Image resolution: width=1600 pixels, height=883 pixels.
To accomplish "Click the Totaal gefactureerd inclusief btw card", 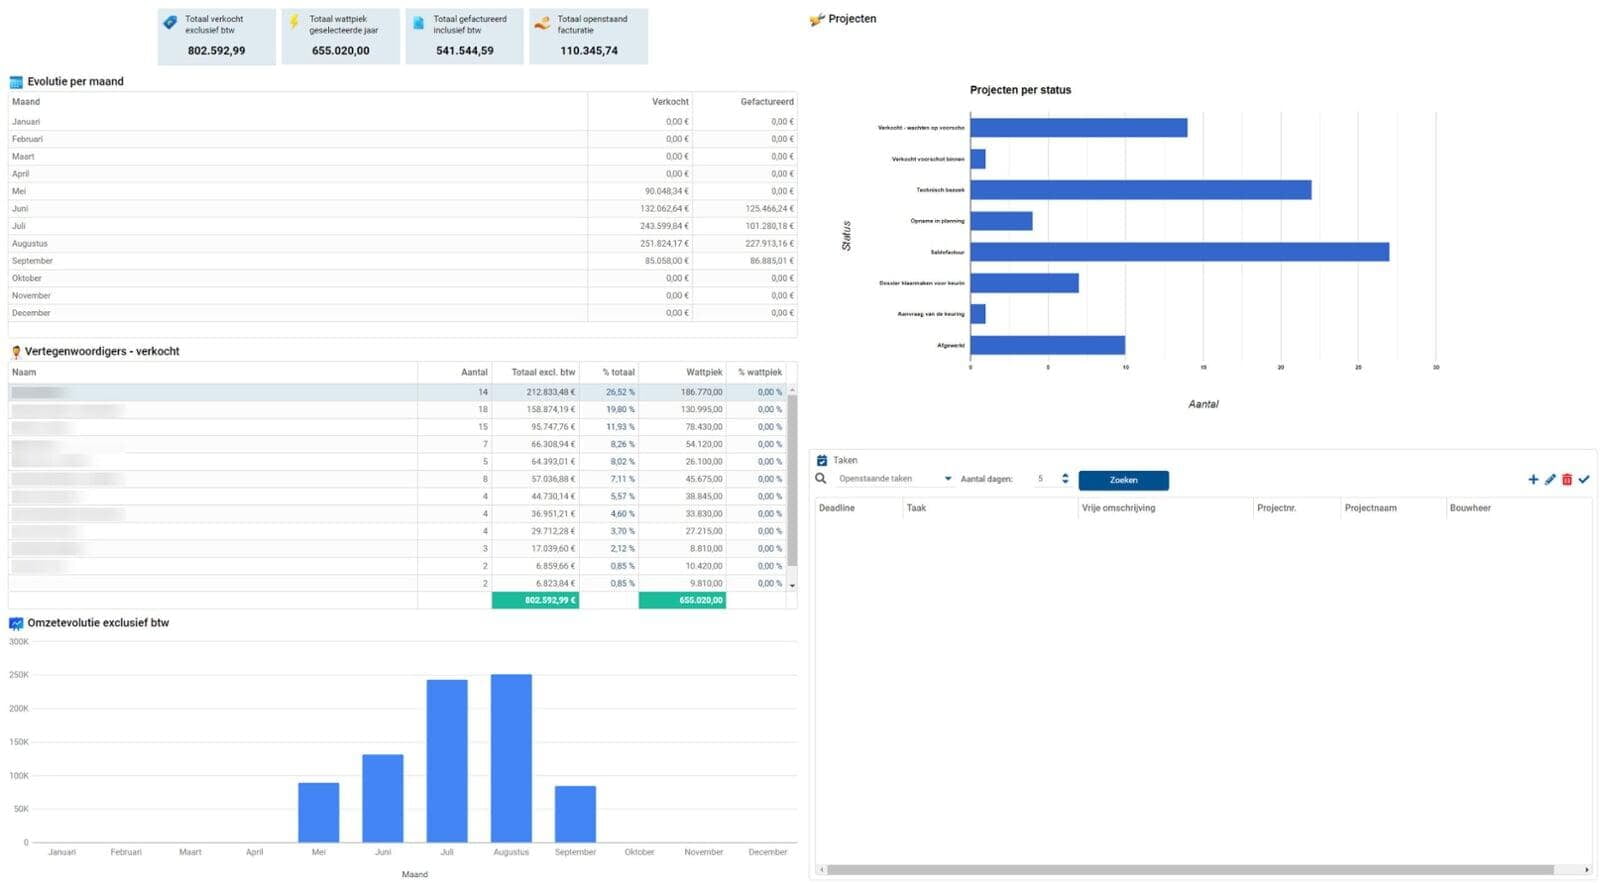I will tap(464, 36).
